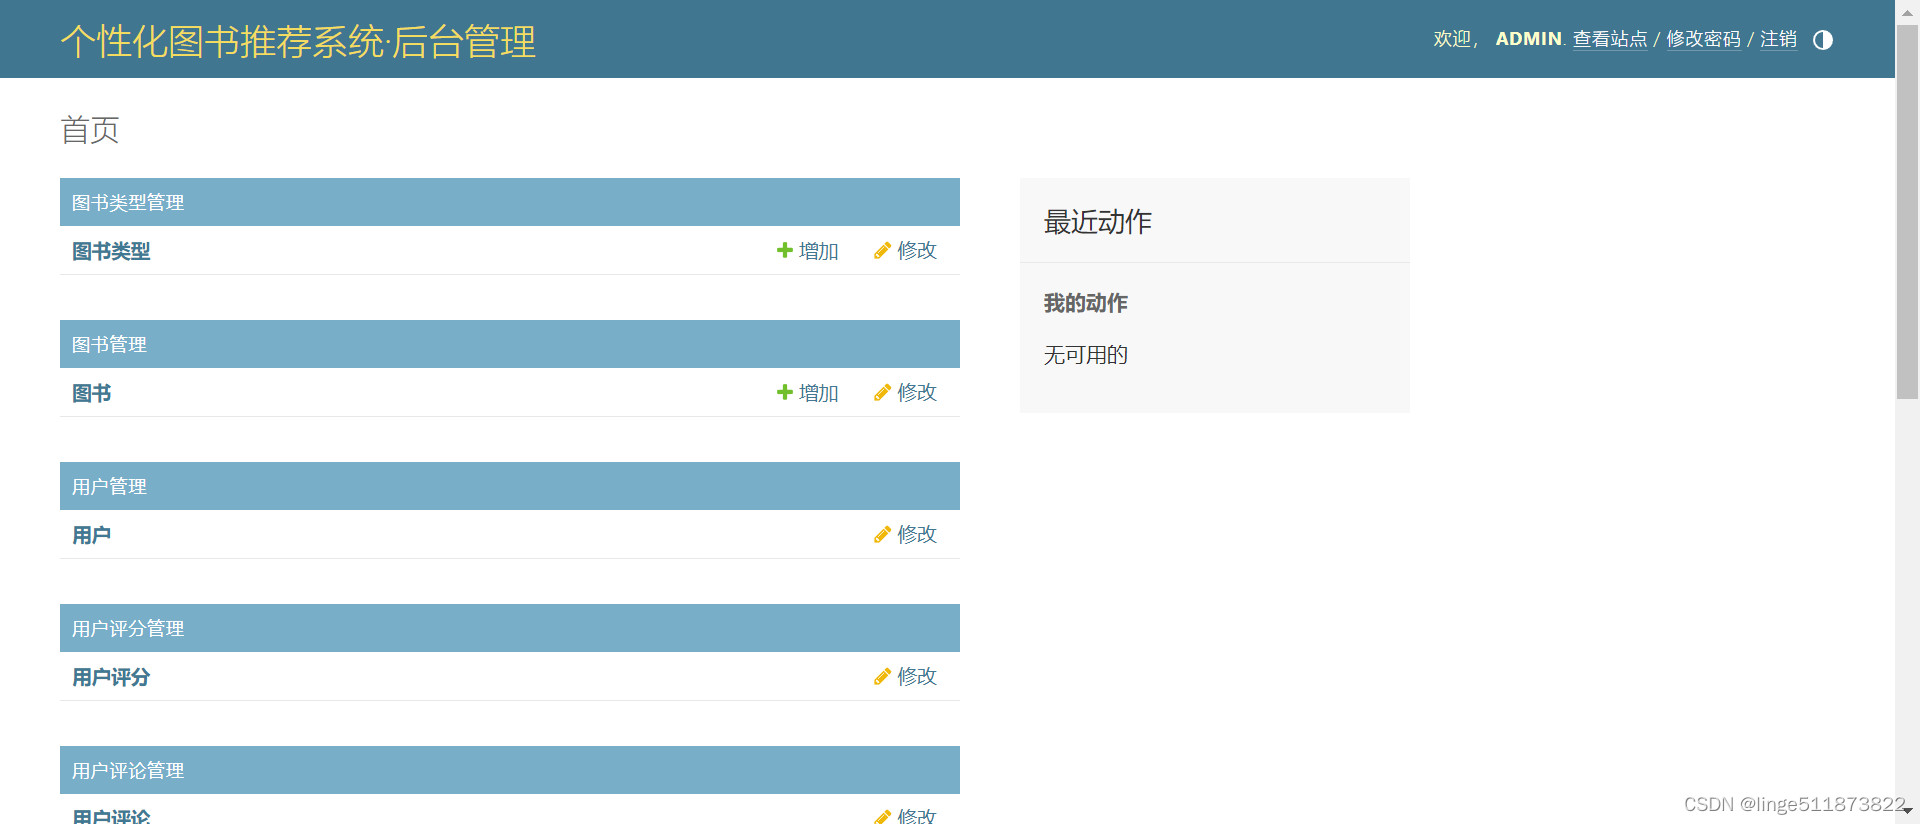Screen dimensions: 1920x824
Task: Open the 查看站点 link
Action: tap(1610, 39)
